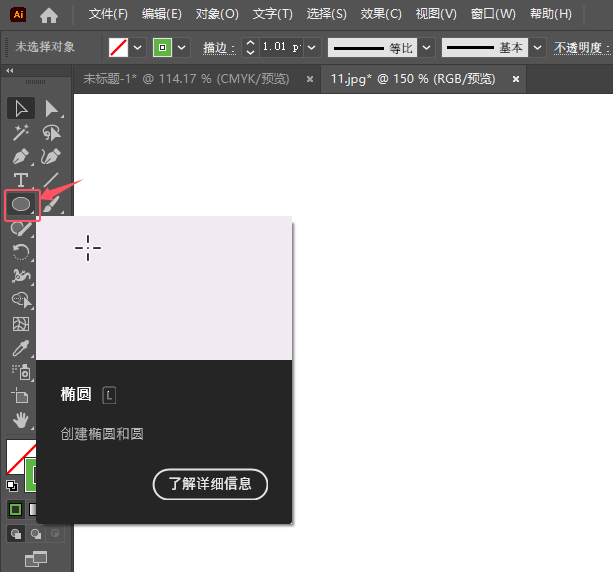Click the stroke weight value field
The height and width of the screenshot is (572, 613).
tap(281, 48)
